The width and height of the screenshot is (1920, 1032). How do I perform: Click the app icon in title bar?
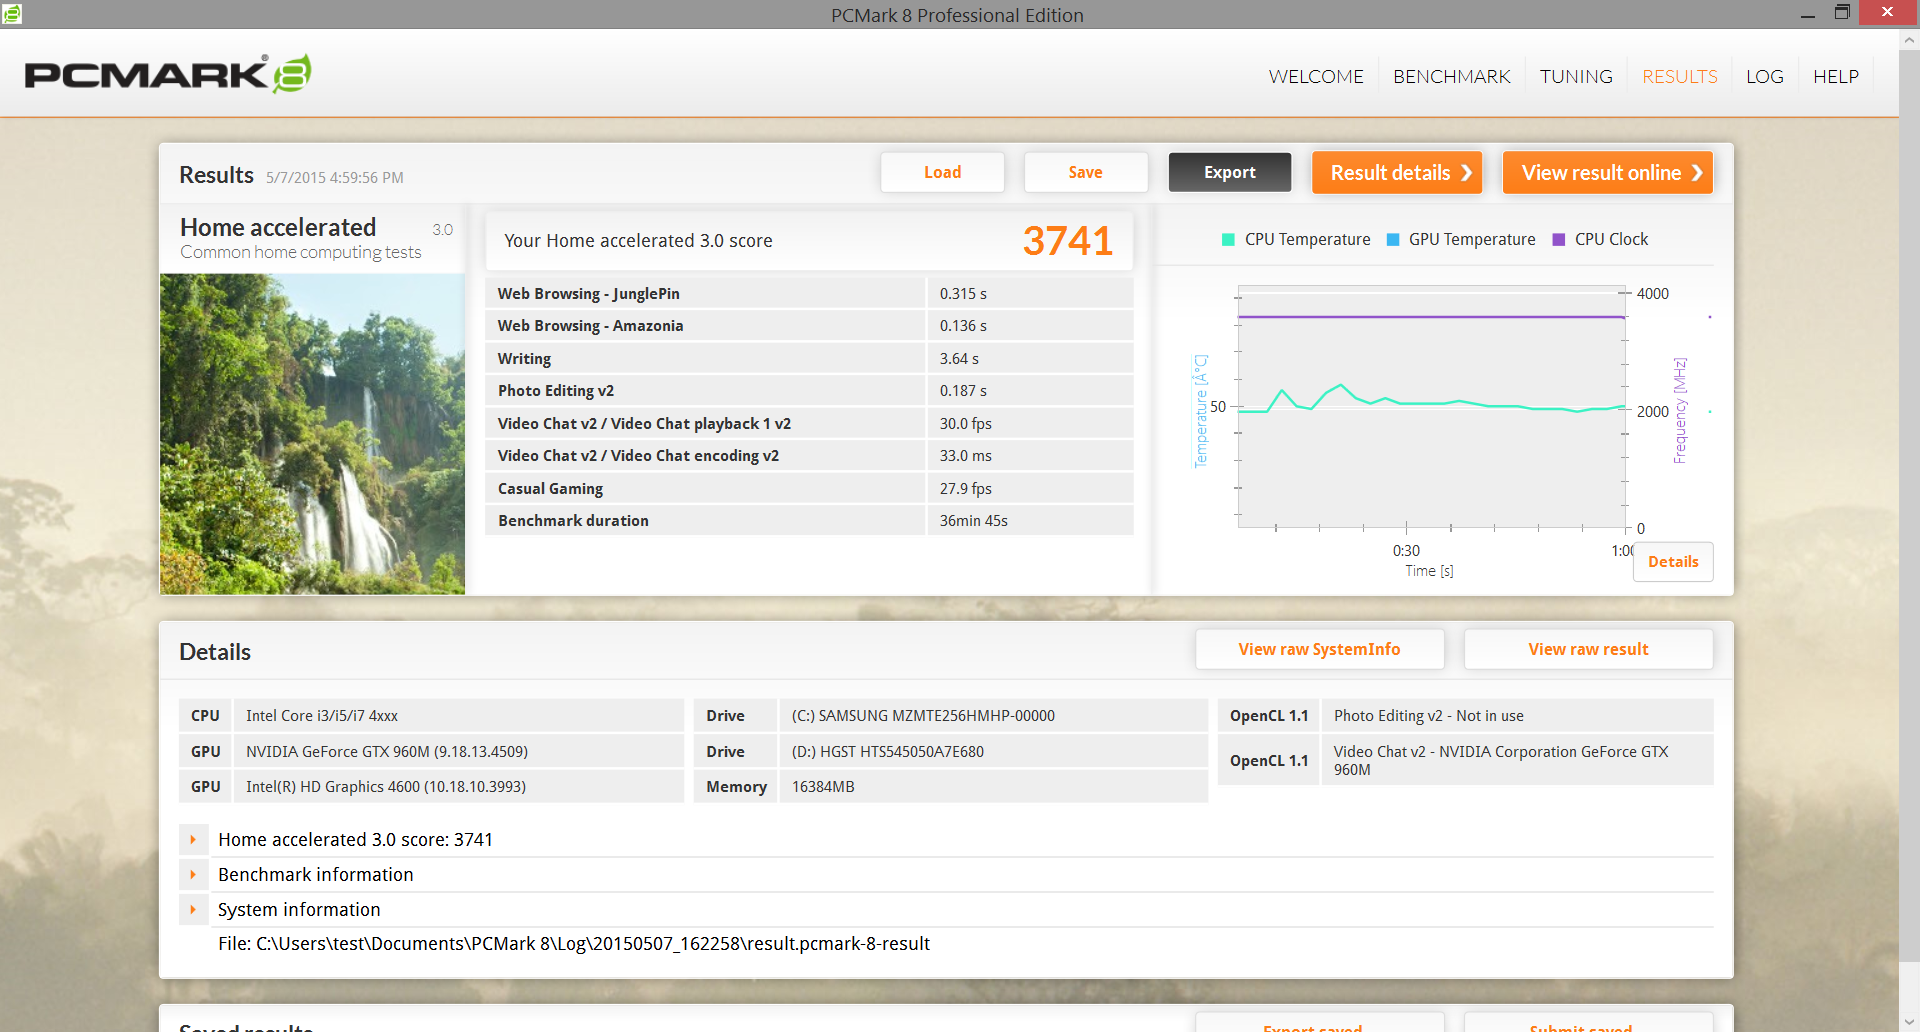[12, 13]
